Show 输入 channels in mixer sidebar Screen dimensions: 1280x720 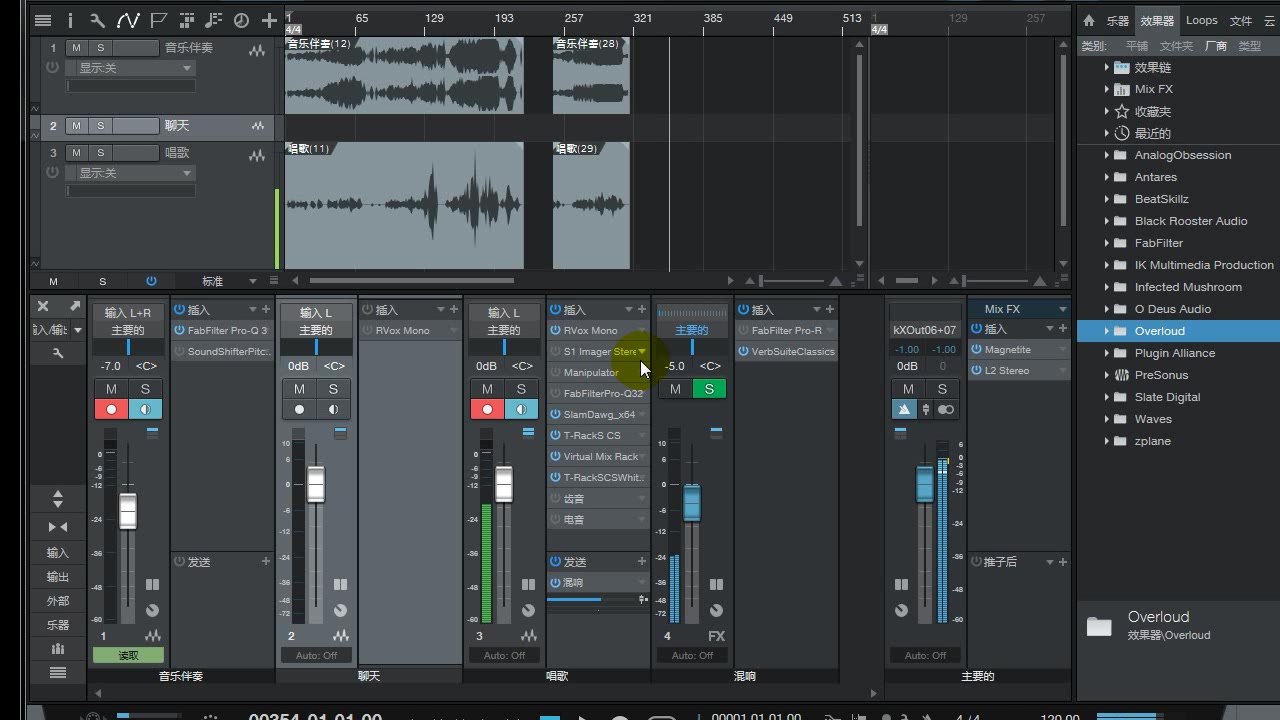coord(58,553)
